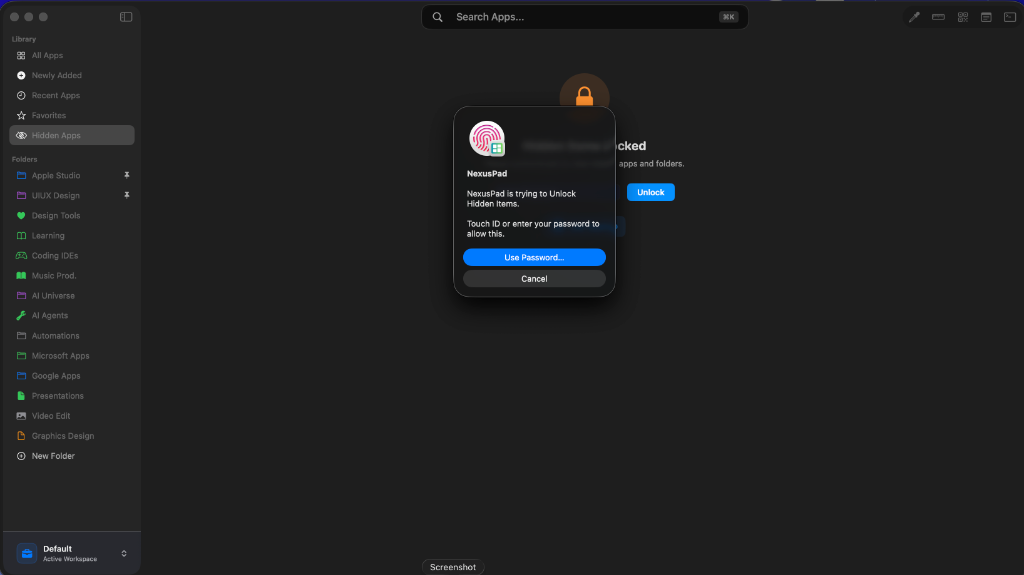Open the Microsoft Apps folder
Screen dimensions: 1024x575
(x=72, y=356)
